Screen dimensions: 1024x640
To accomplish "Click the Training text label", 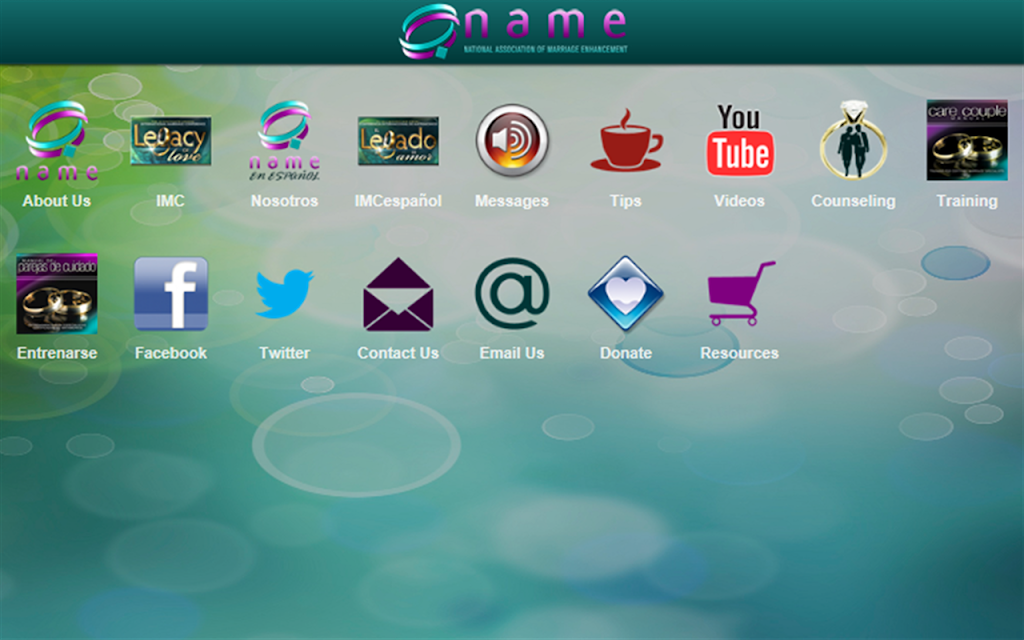I will (967, 201).
